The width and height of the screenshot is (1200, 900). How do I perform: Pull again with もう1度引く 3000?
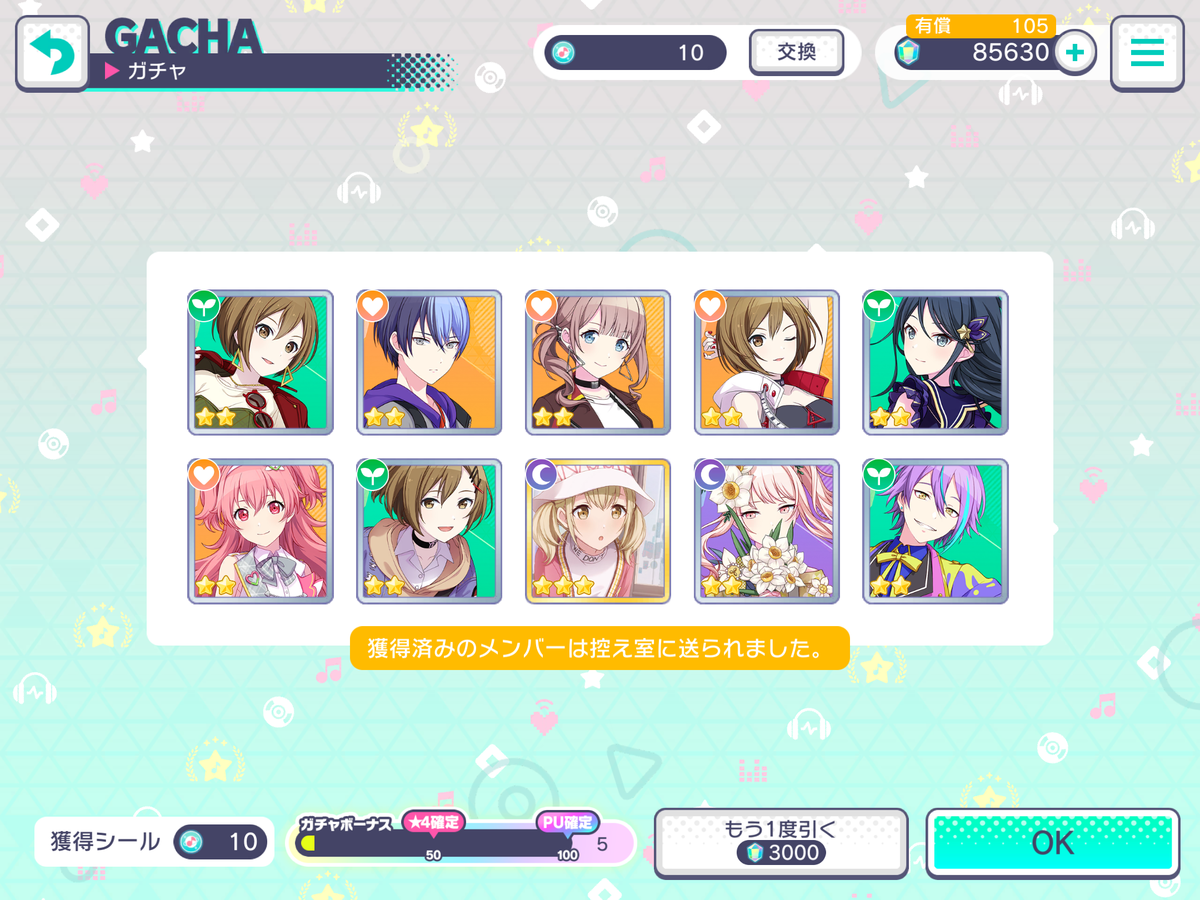[x=781, y=841]
